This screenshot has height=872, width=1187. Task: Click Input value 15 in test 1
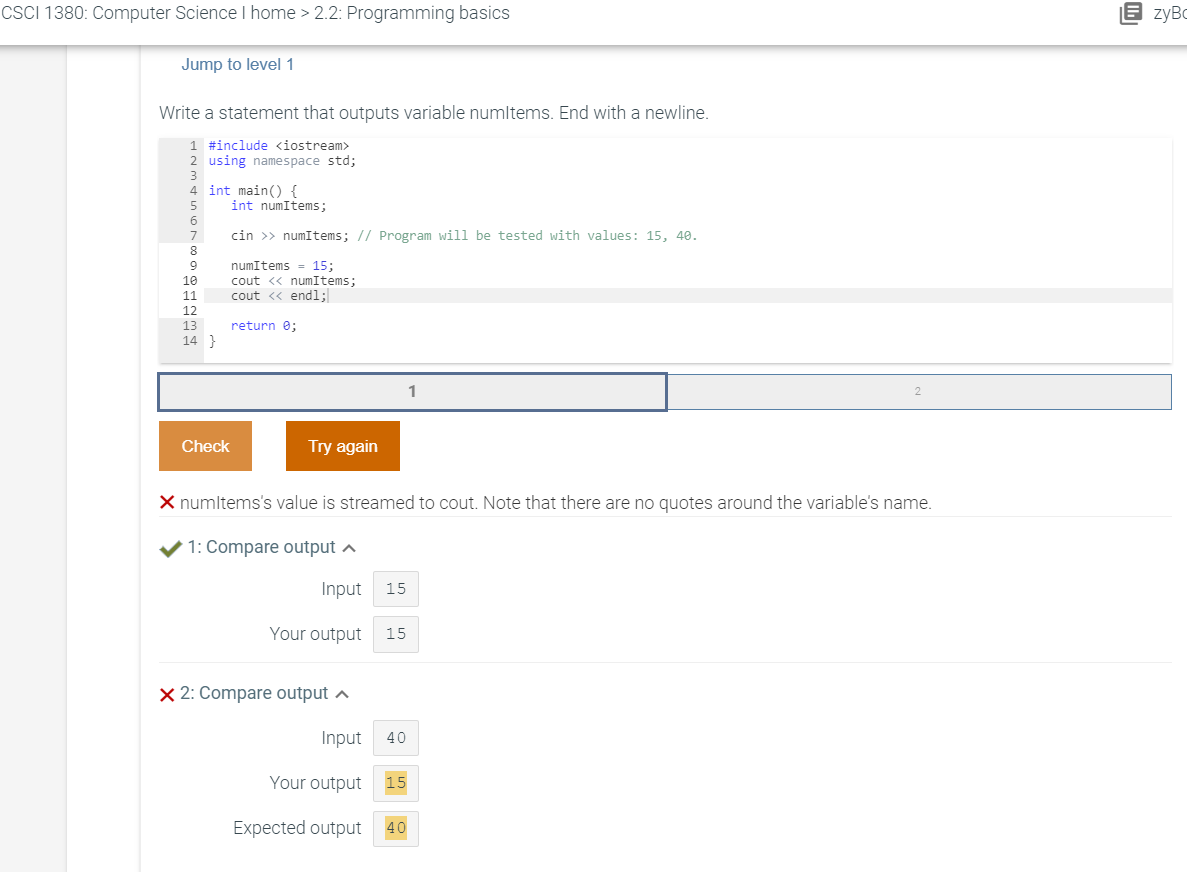pos(396,589)
